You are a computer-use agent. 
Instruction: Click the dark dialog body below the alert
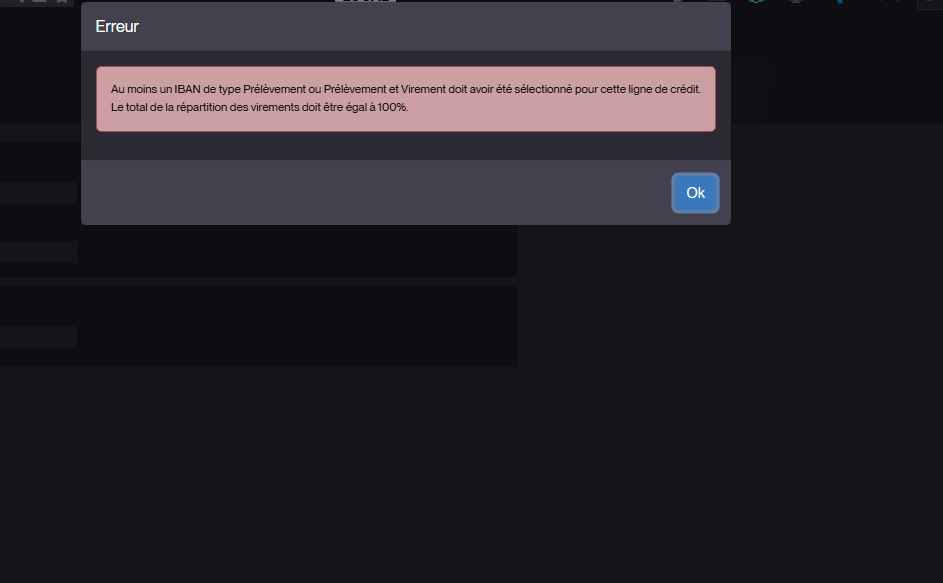tap(406, 146)
